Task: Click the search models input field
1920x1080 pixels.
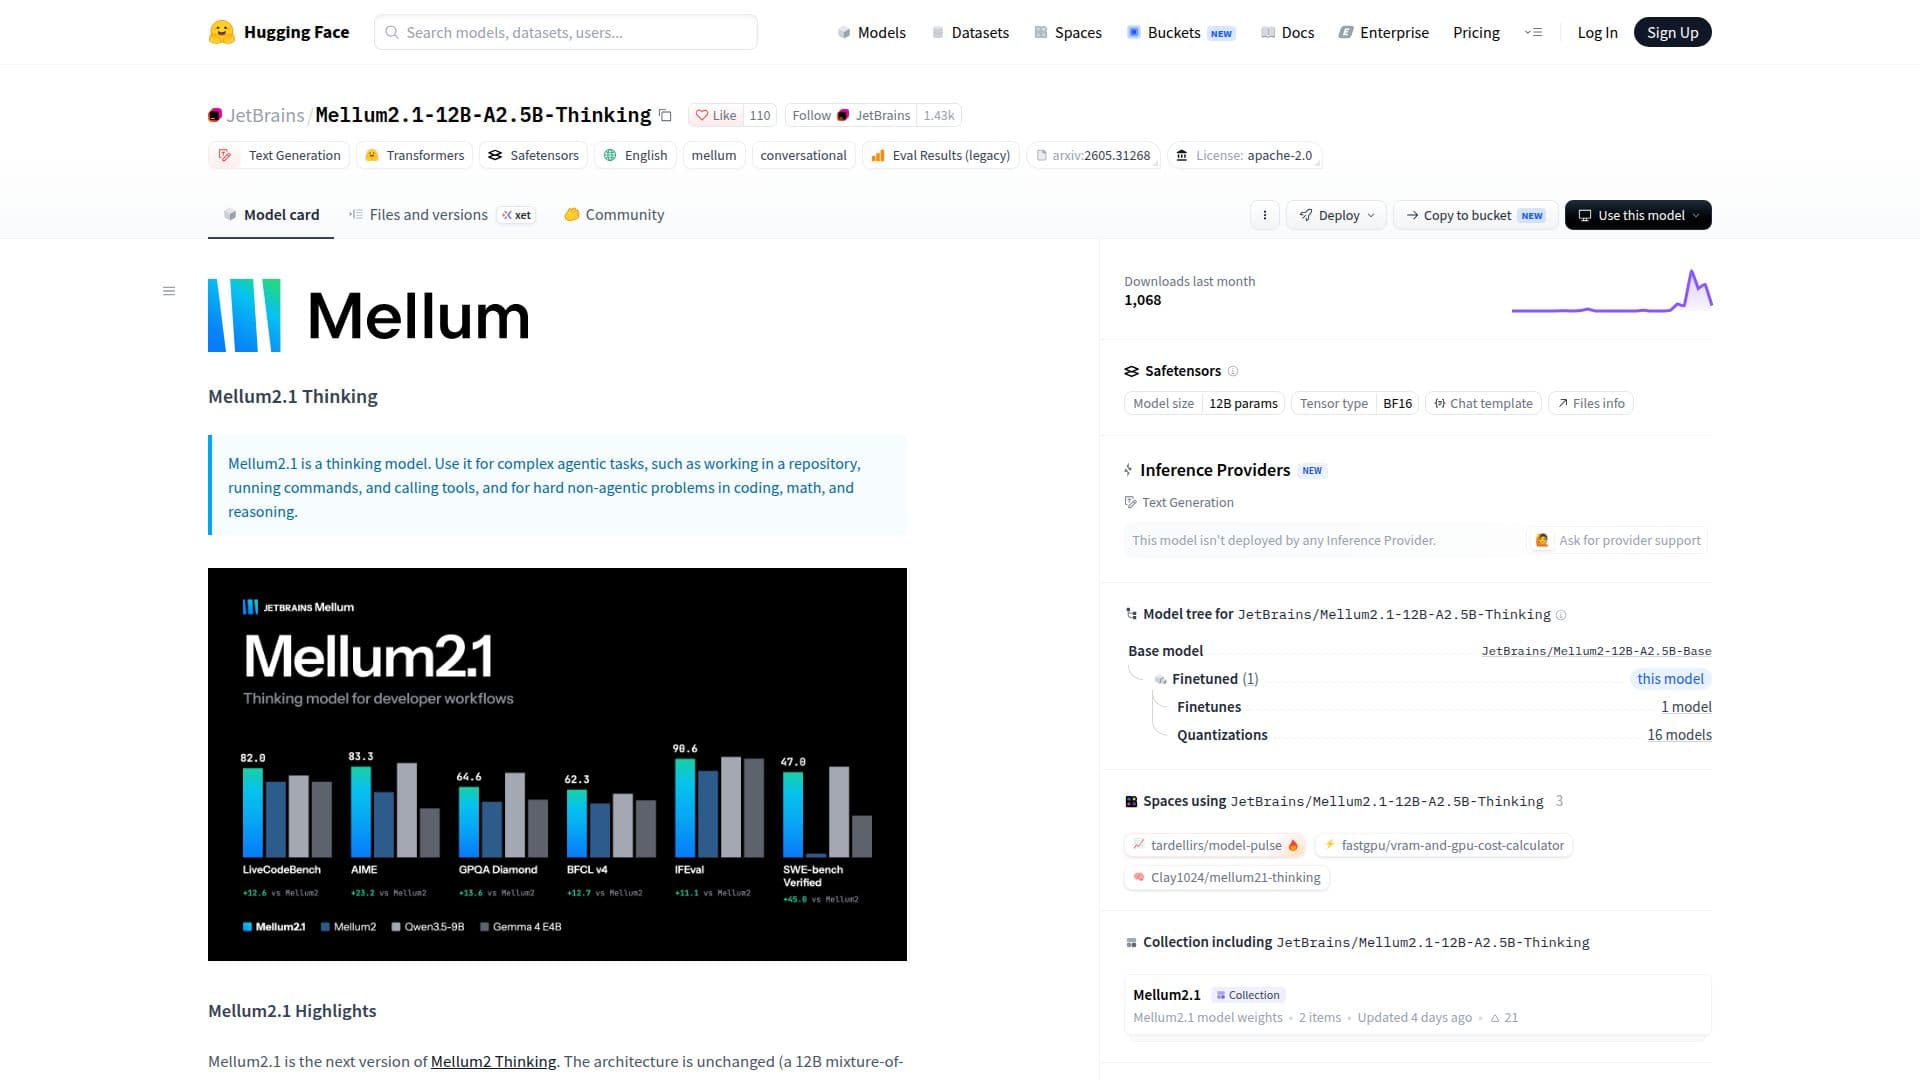Action: pos(566,32)
